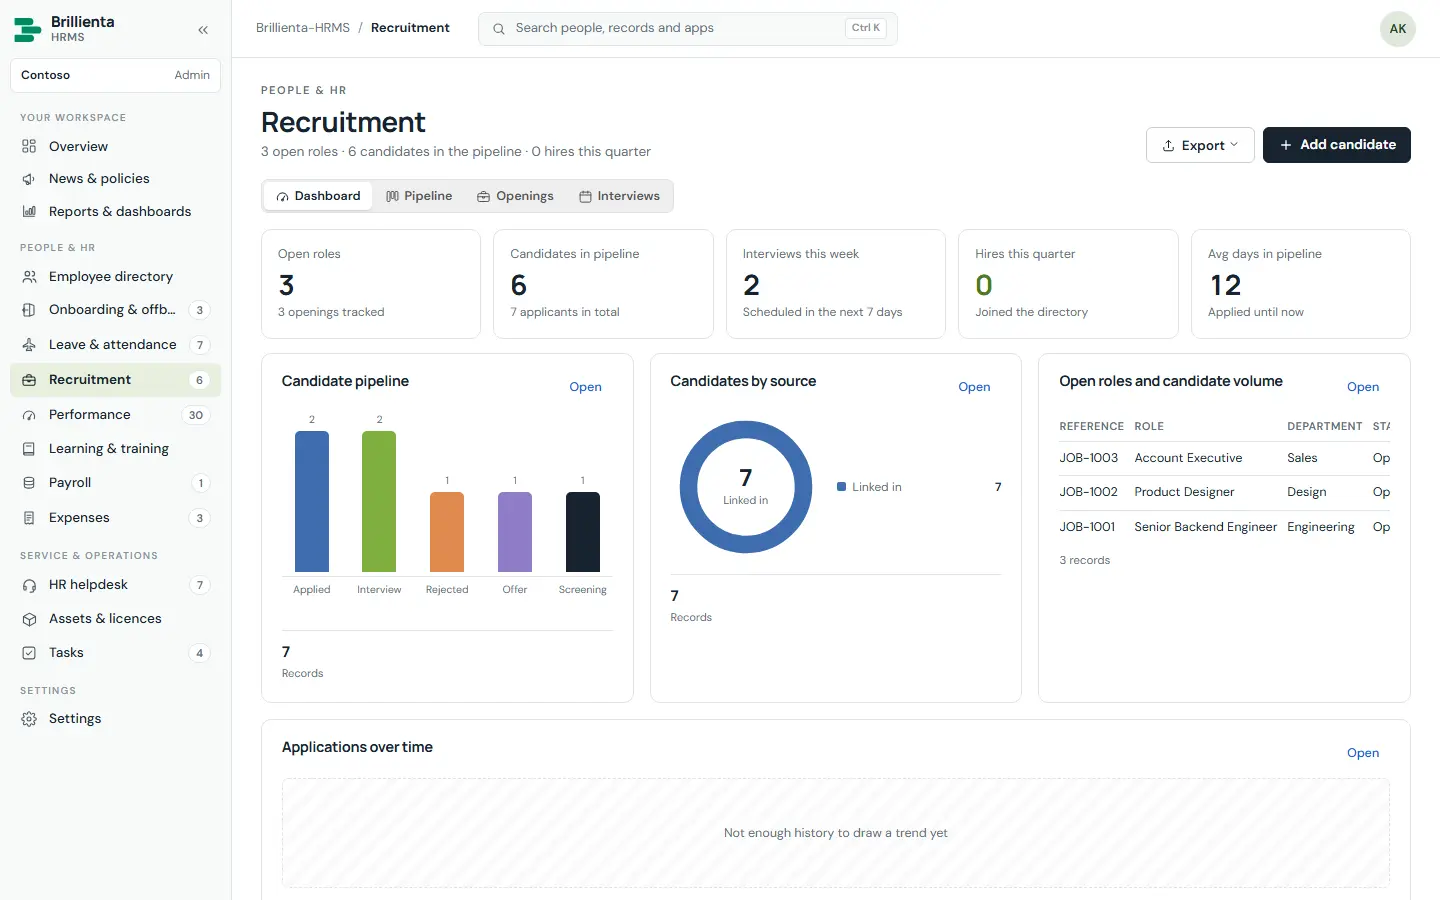Open the Contoso Admin workspace switcher
This screenshot has height=900, width=1440.
(115, 75)
